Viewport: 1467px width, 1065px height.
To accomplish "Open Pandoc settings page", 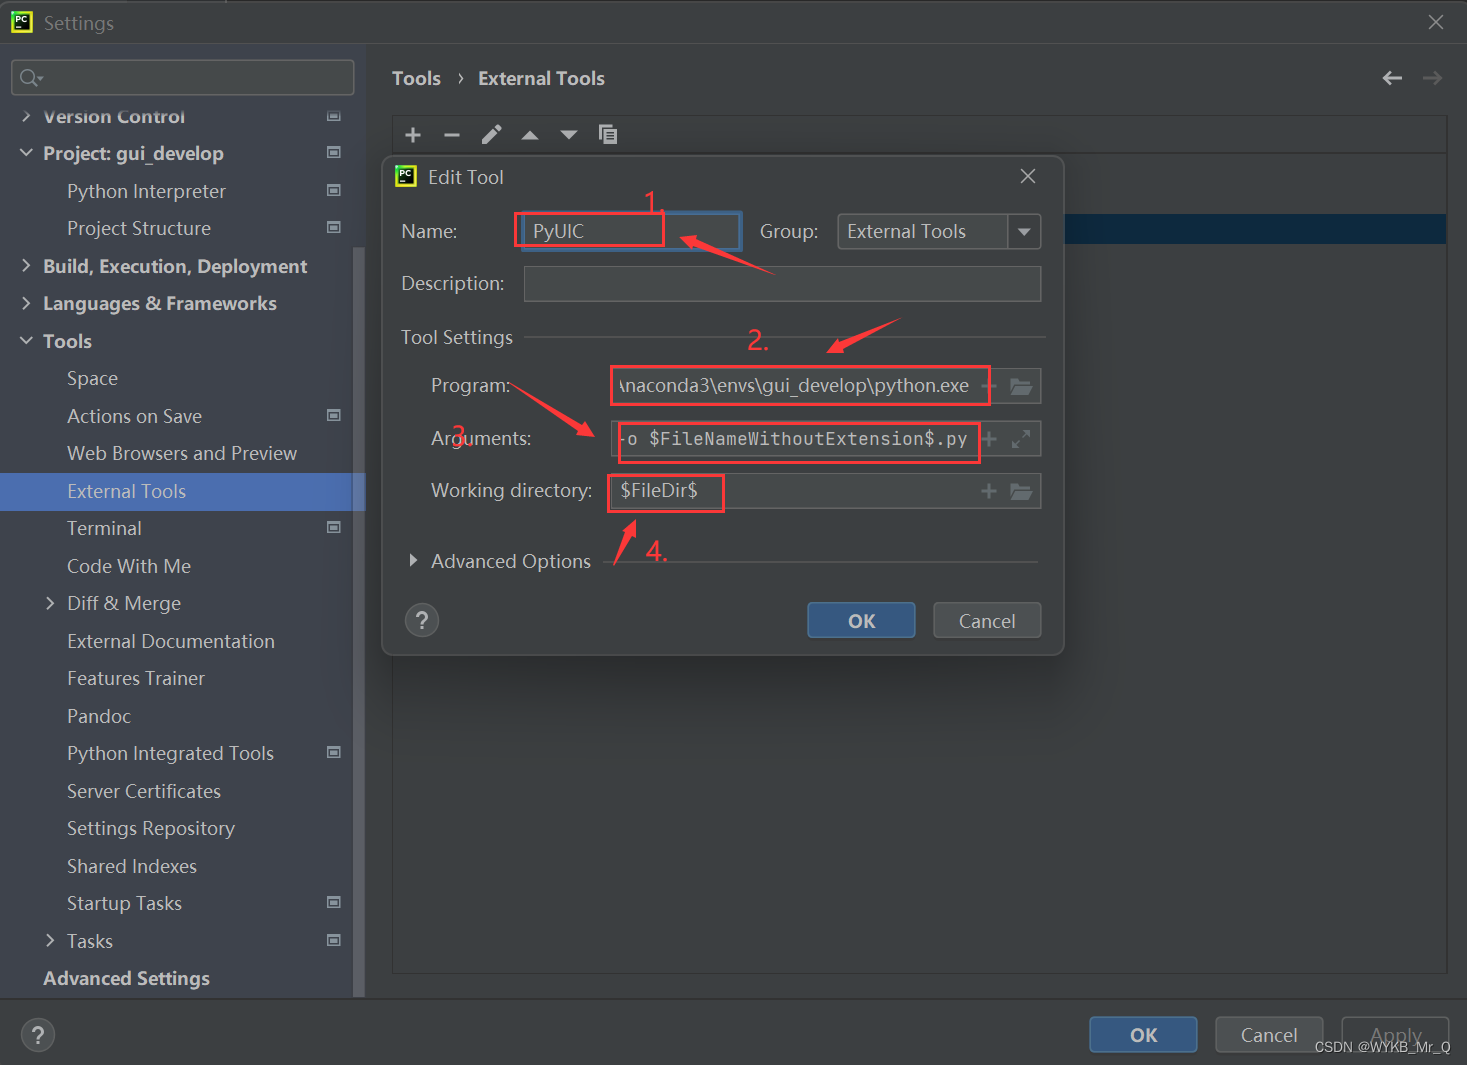I will 99,716.
